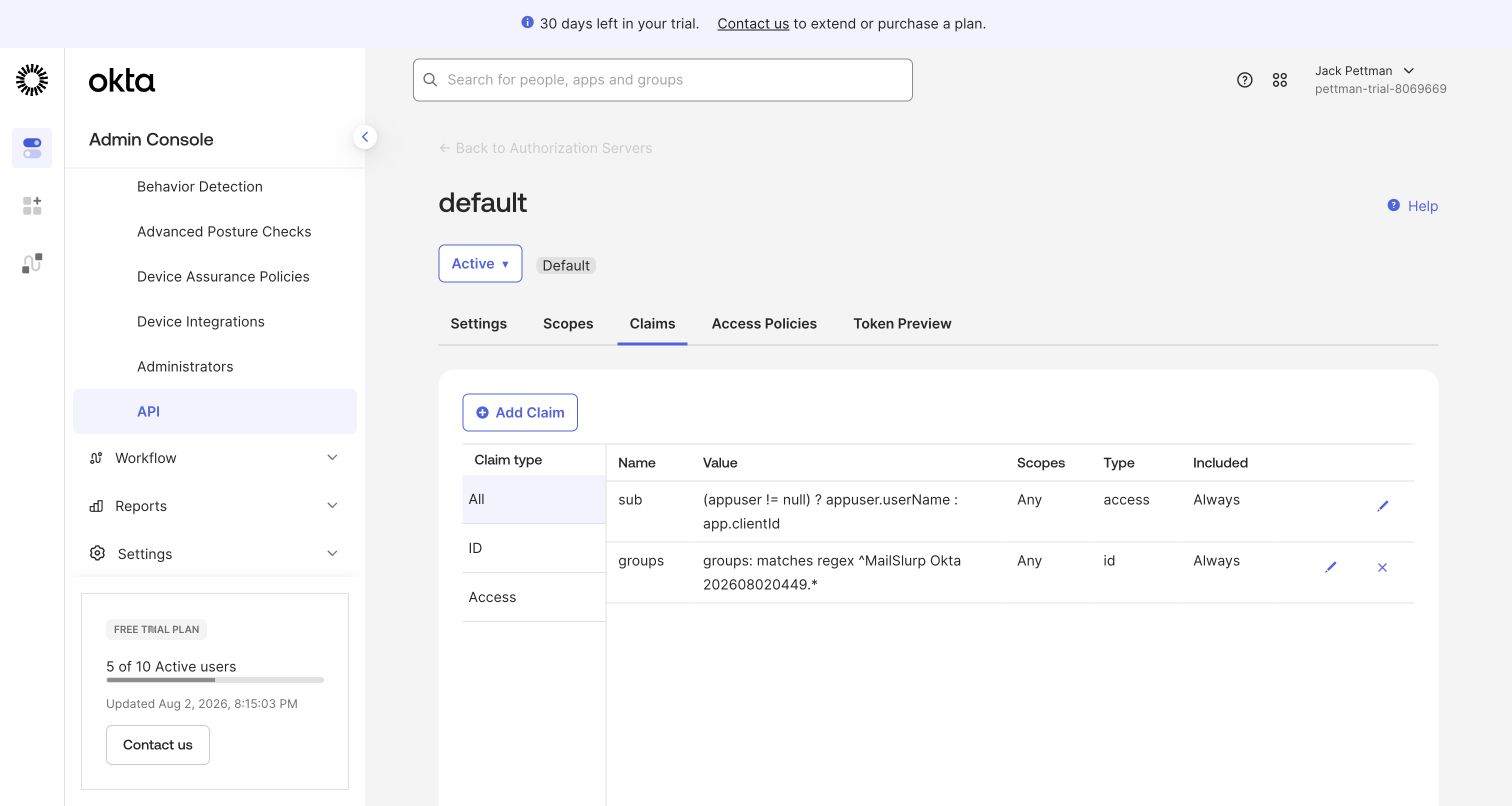This screenshot has height=806, width=1512.
Task: Open the add apps grid-plus icon in rail
Action: click(32, 206)
